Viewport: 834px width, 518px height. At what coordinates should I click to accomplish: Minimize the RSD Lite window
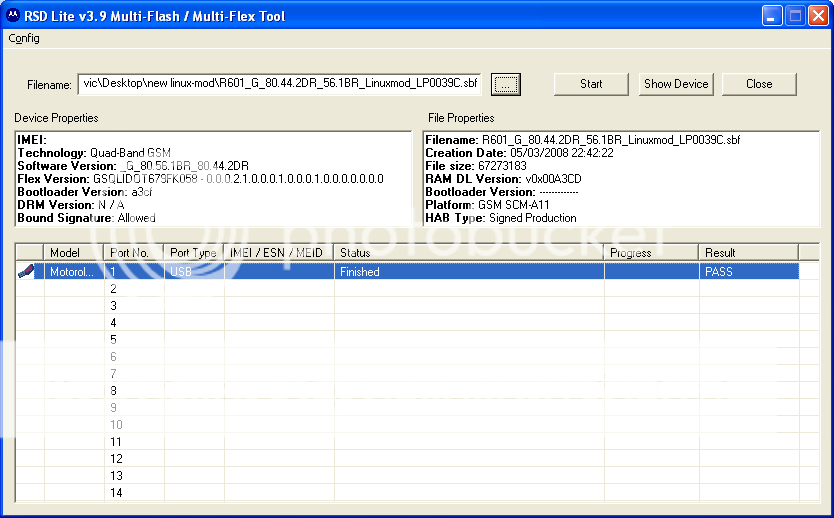click(771, 15)
